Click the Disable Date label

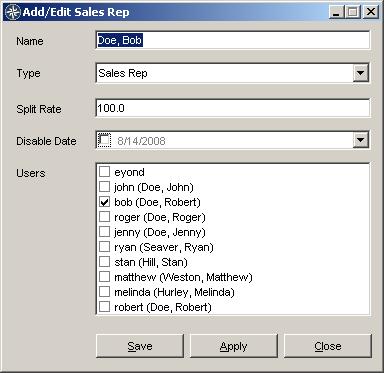[46, 141]
